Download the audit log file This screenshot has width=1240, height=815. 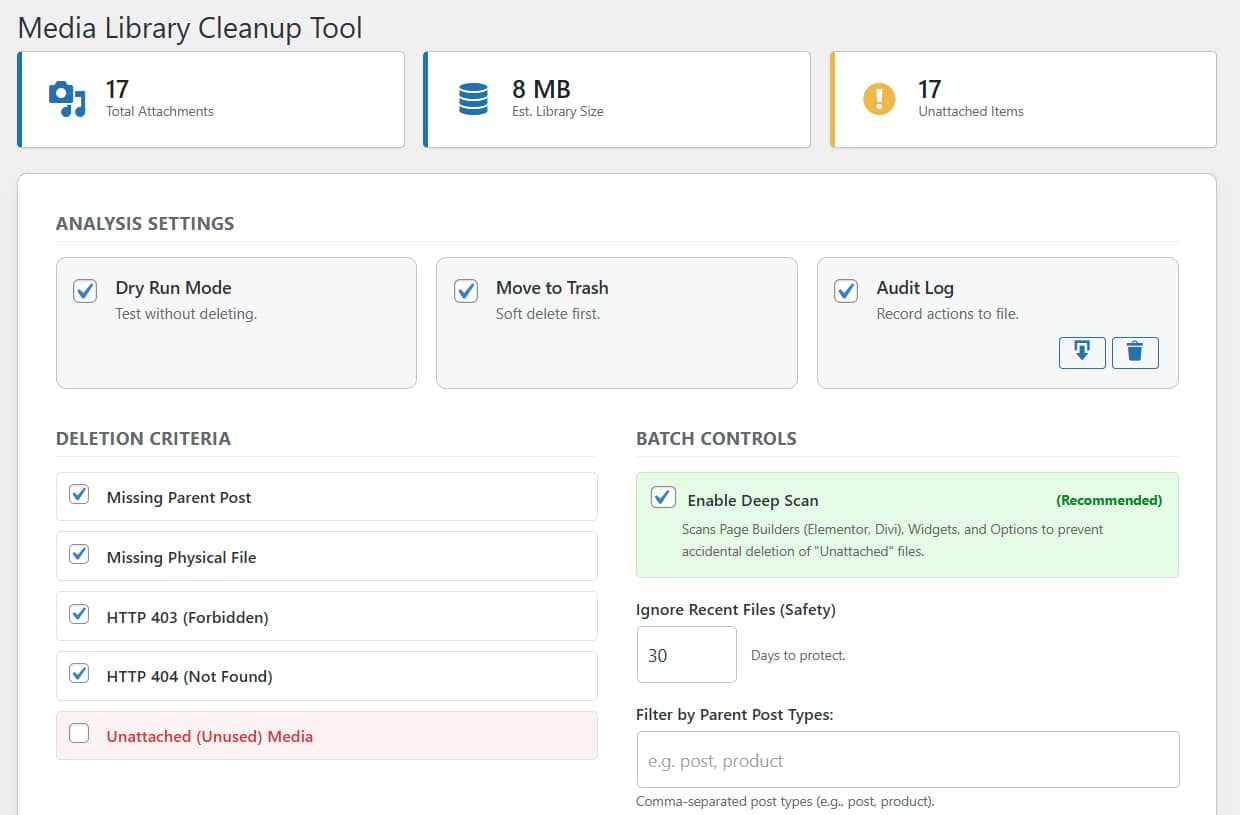point(1082,352)
